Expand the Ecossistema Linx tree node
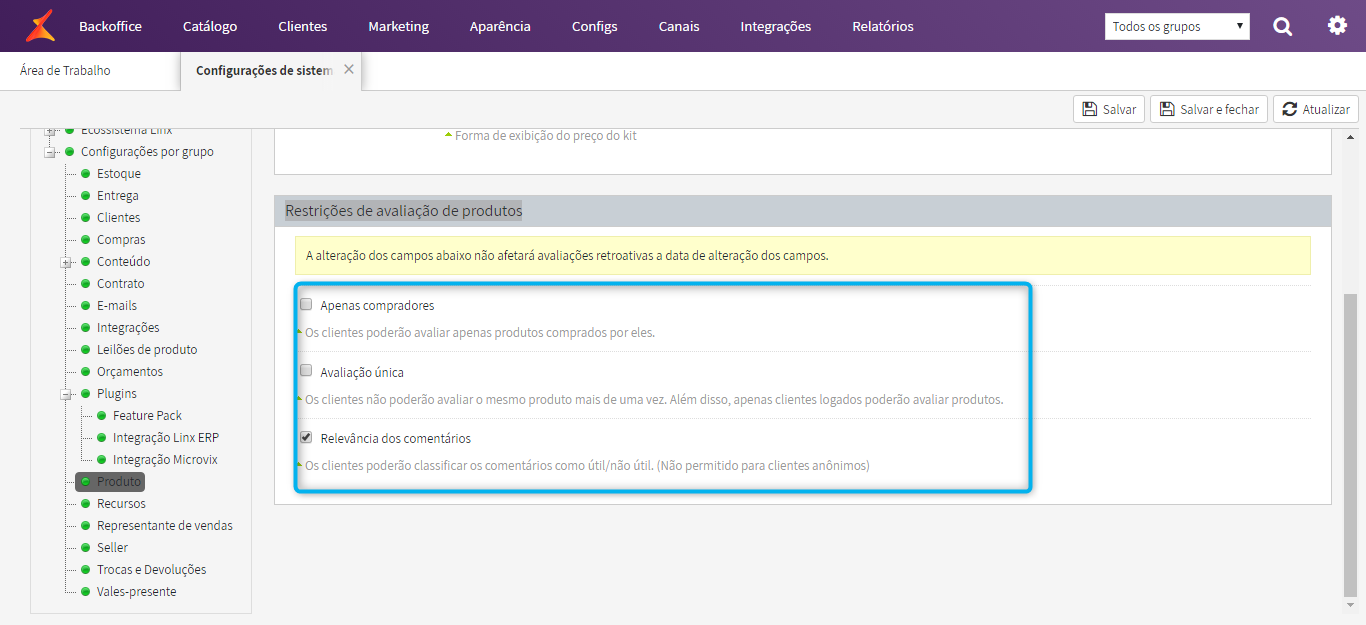The width and height of the screenshot is (1366, 625). [50, 131]
